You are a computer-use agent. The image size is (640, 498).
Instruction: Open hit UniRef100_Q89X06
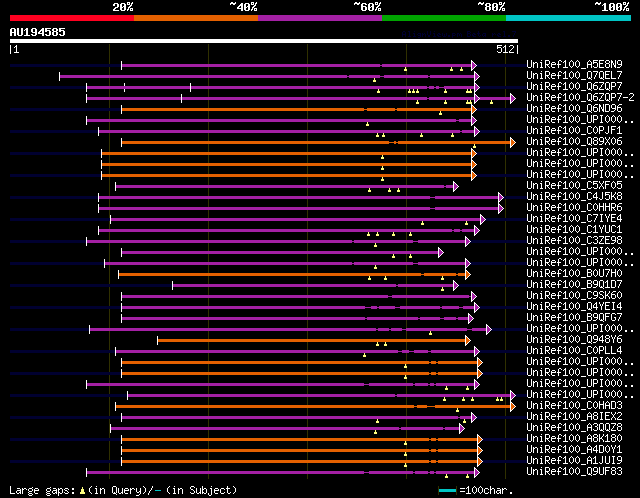(x=574, y=142)
